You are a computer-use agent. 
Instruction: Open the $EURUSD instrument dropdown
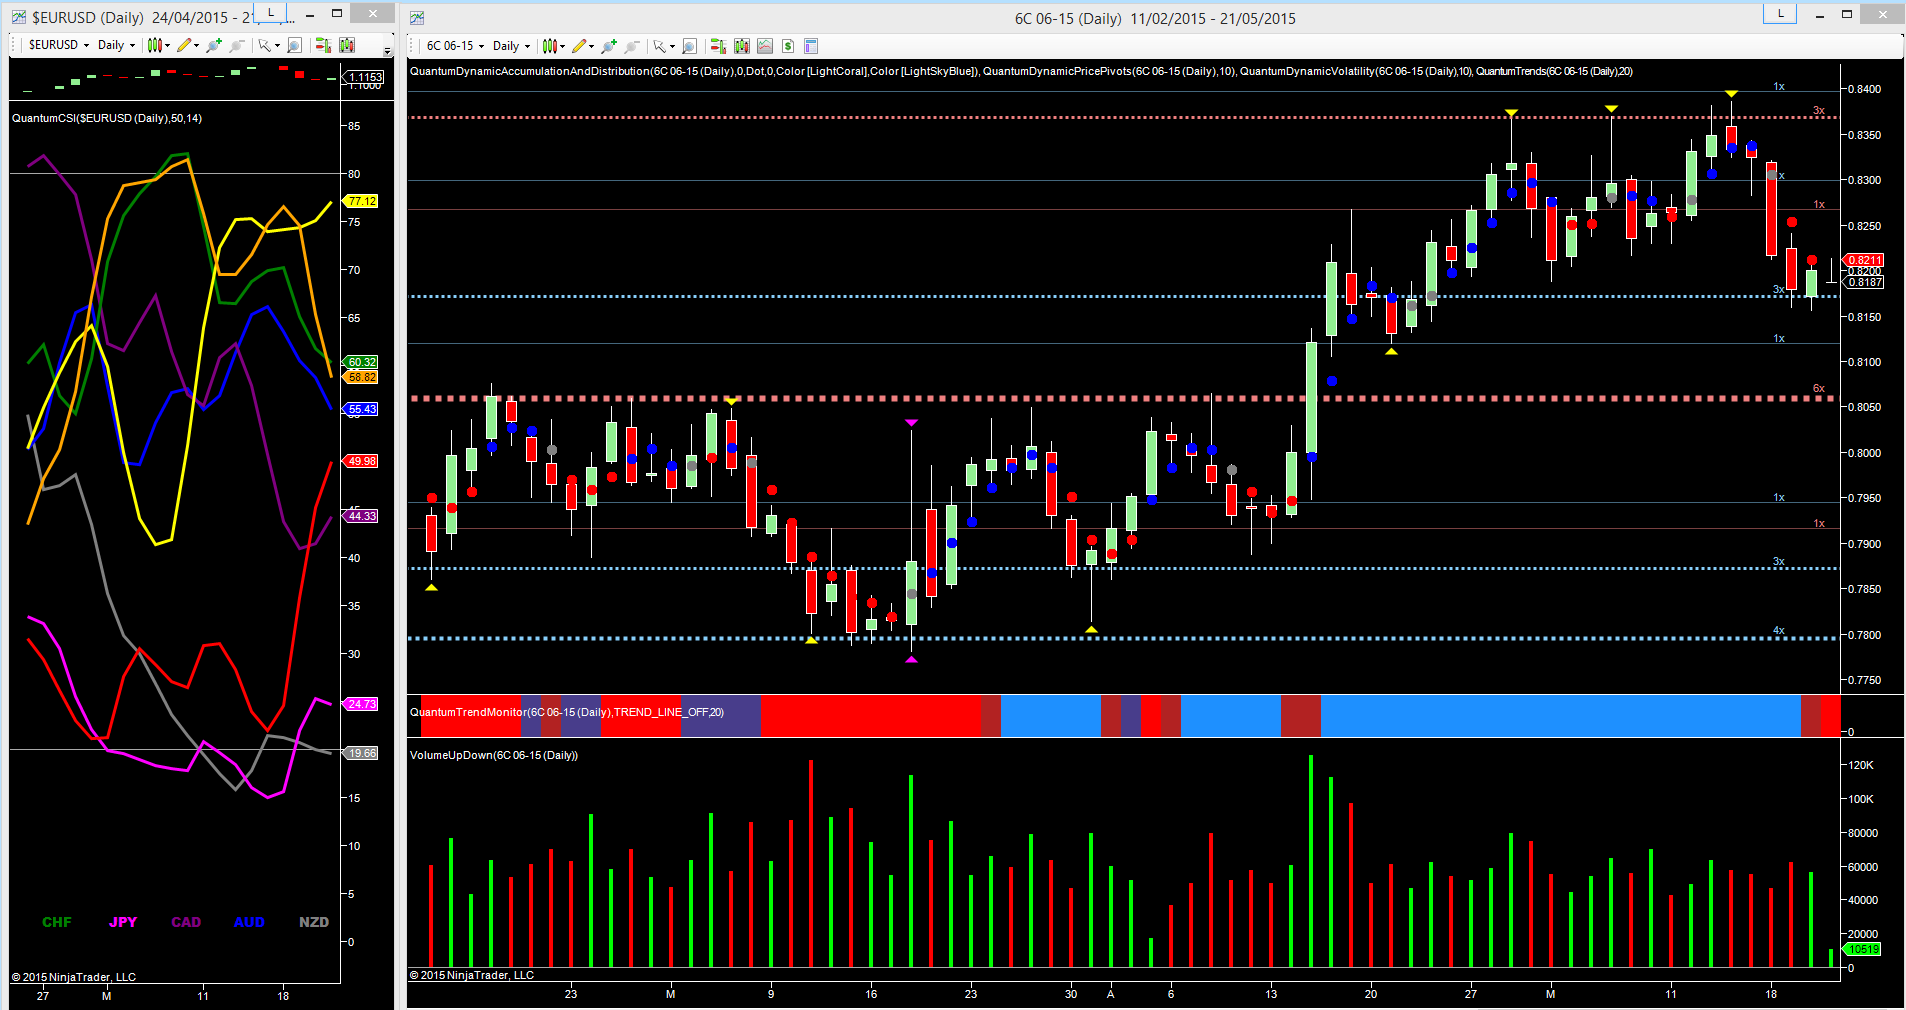[x=59, y=45]
